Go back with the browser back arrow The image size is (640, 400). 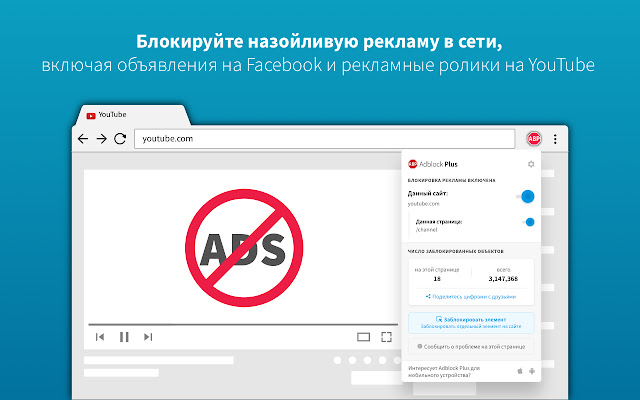coord(83,138)
